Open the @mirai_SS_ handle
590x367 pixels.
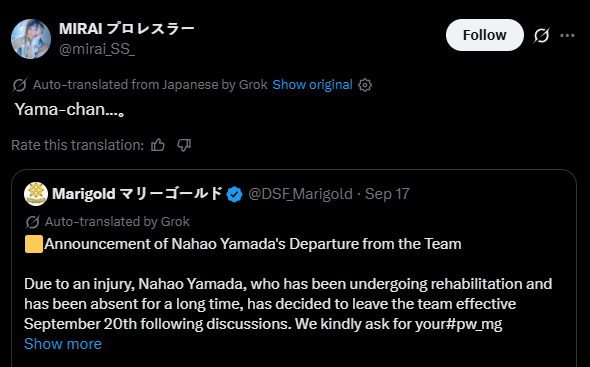click(97, 49)
